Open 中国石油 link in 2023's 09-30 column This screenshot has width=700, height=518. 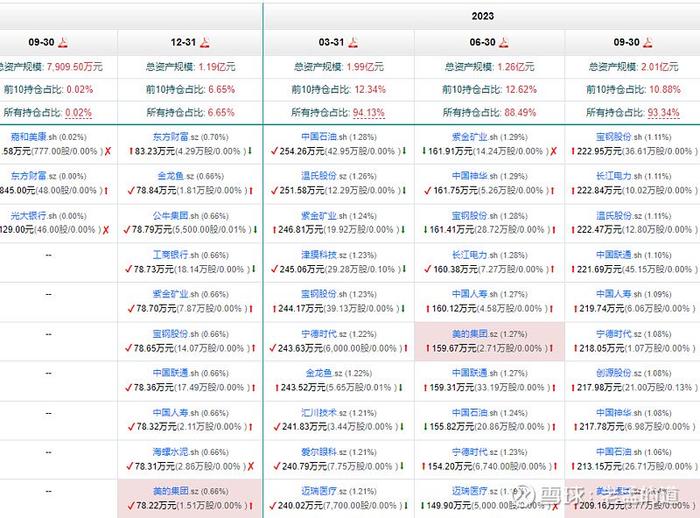614,452
